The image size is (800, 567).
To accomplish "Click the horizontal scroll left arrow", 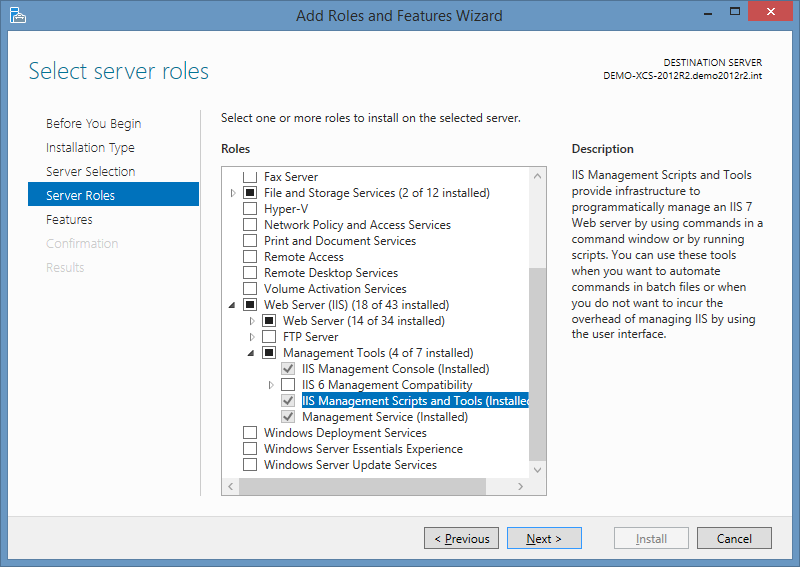I will [x=231, y=486].
